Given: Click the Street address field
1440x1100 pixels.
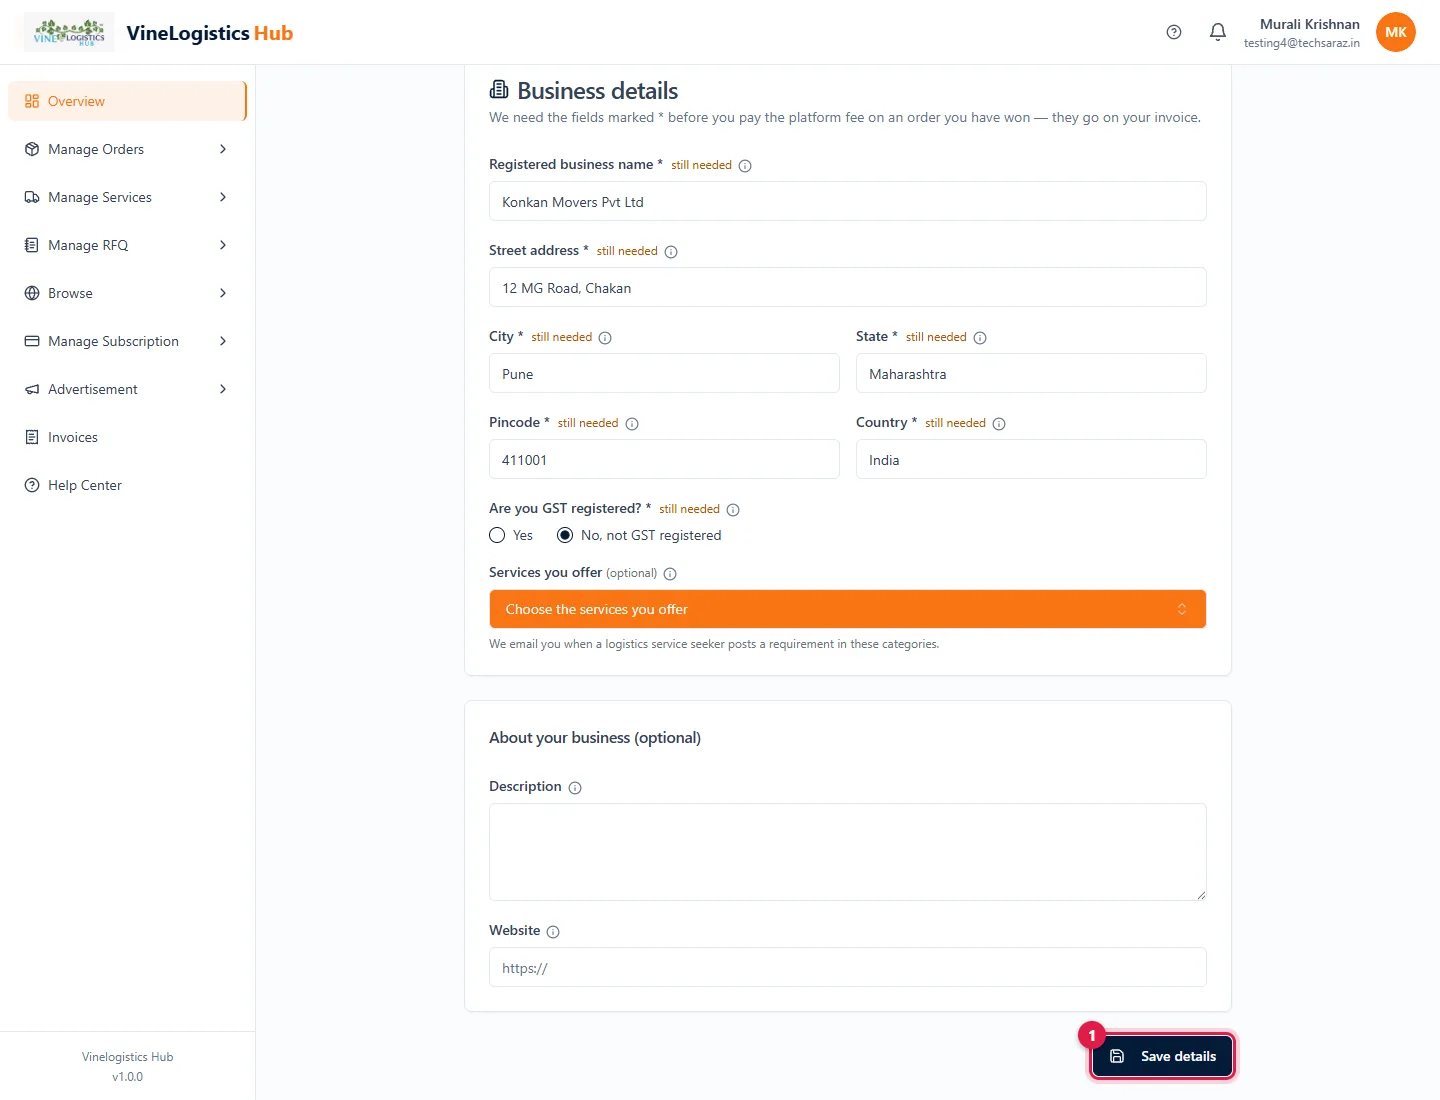Looking at the screenshot, I should tap(848, 287).
